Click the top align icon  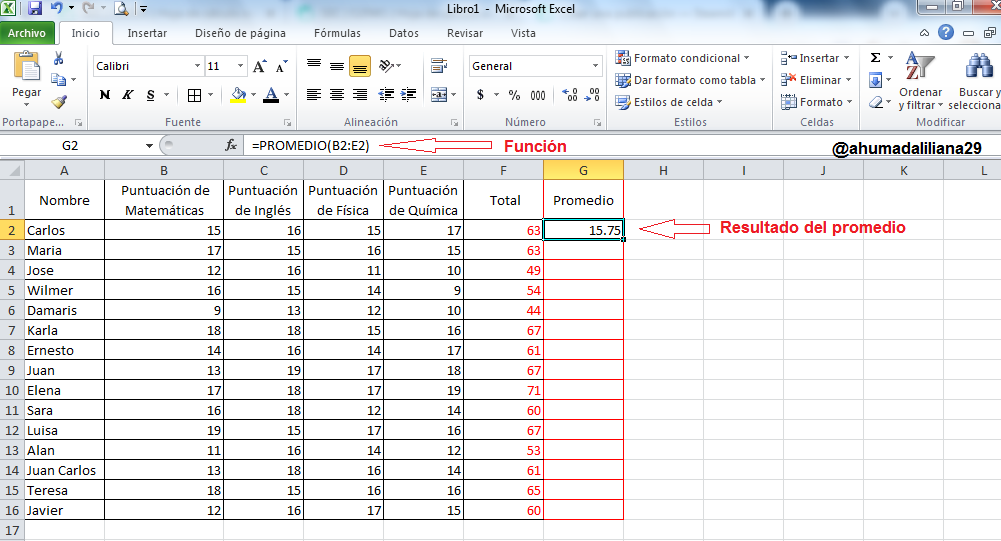tap(314, 66)
